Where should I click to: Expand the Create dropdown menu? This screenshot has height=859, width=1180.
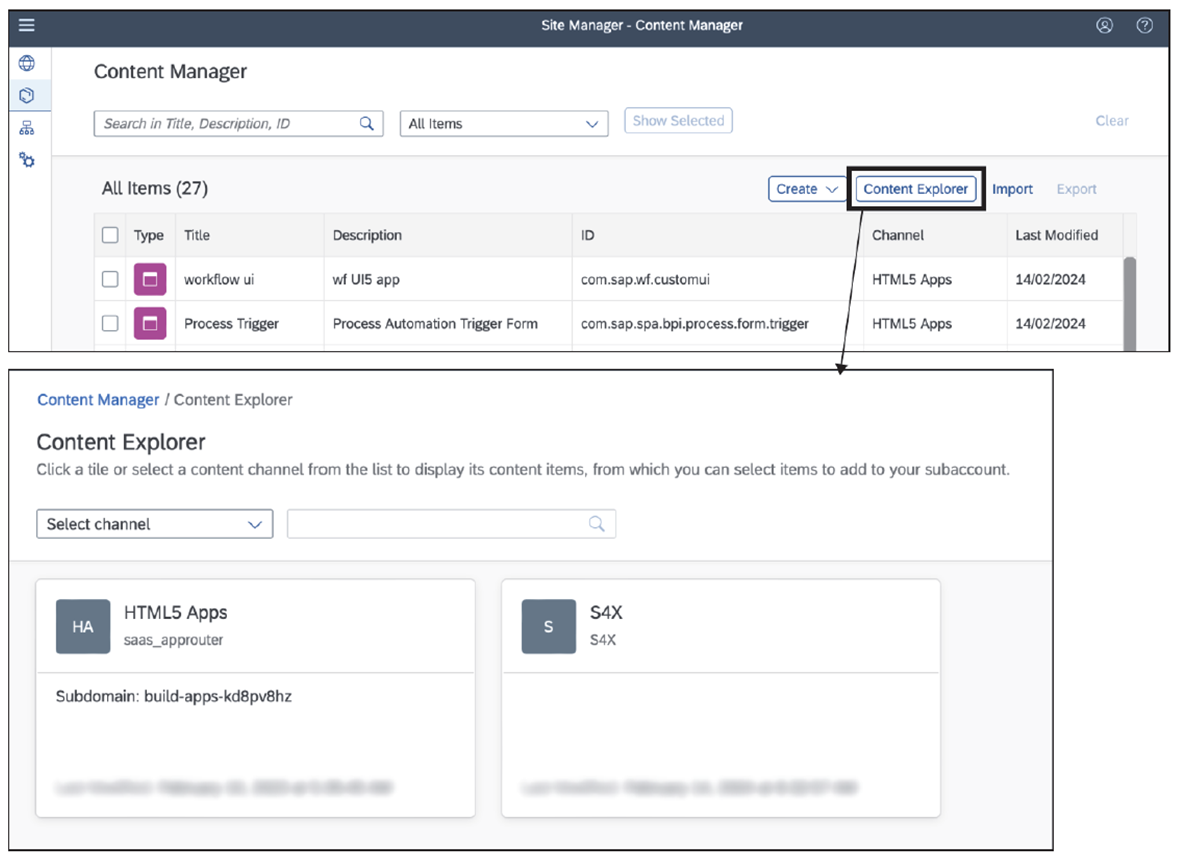(x=807, y=188)
